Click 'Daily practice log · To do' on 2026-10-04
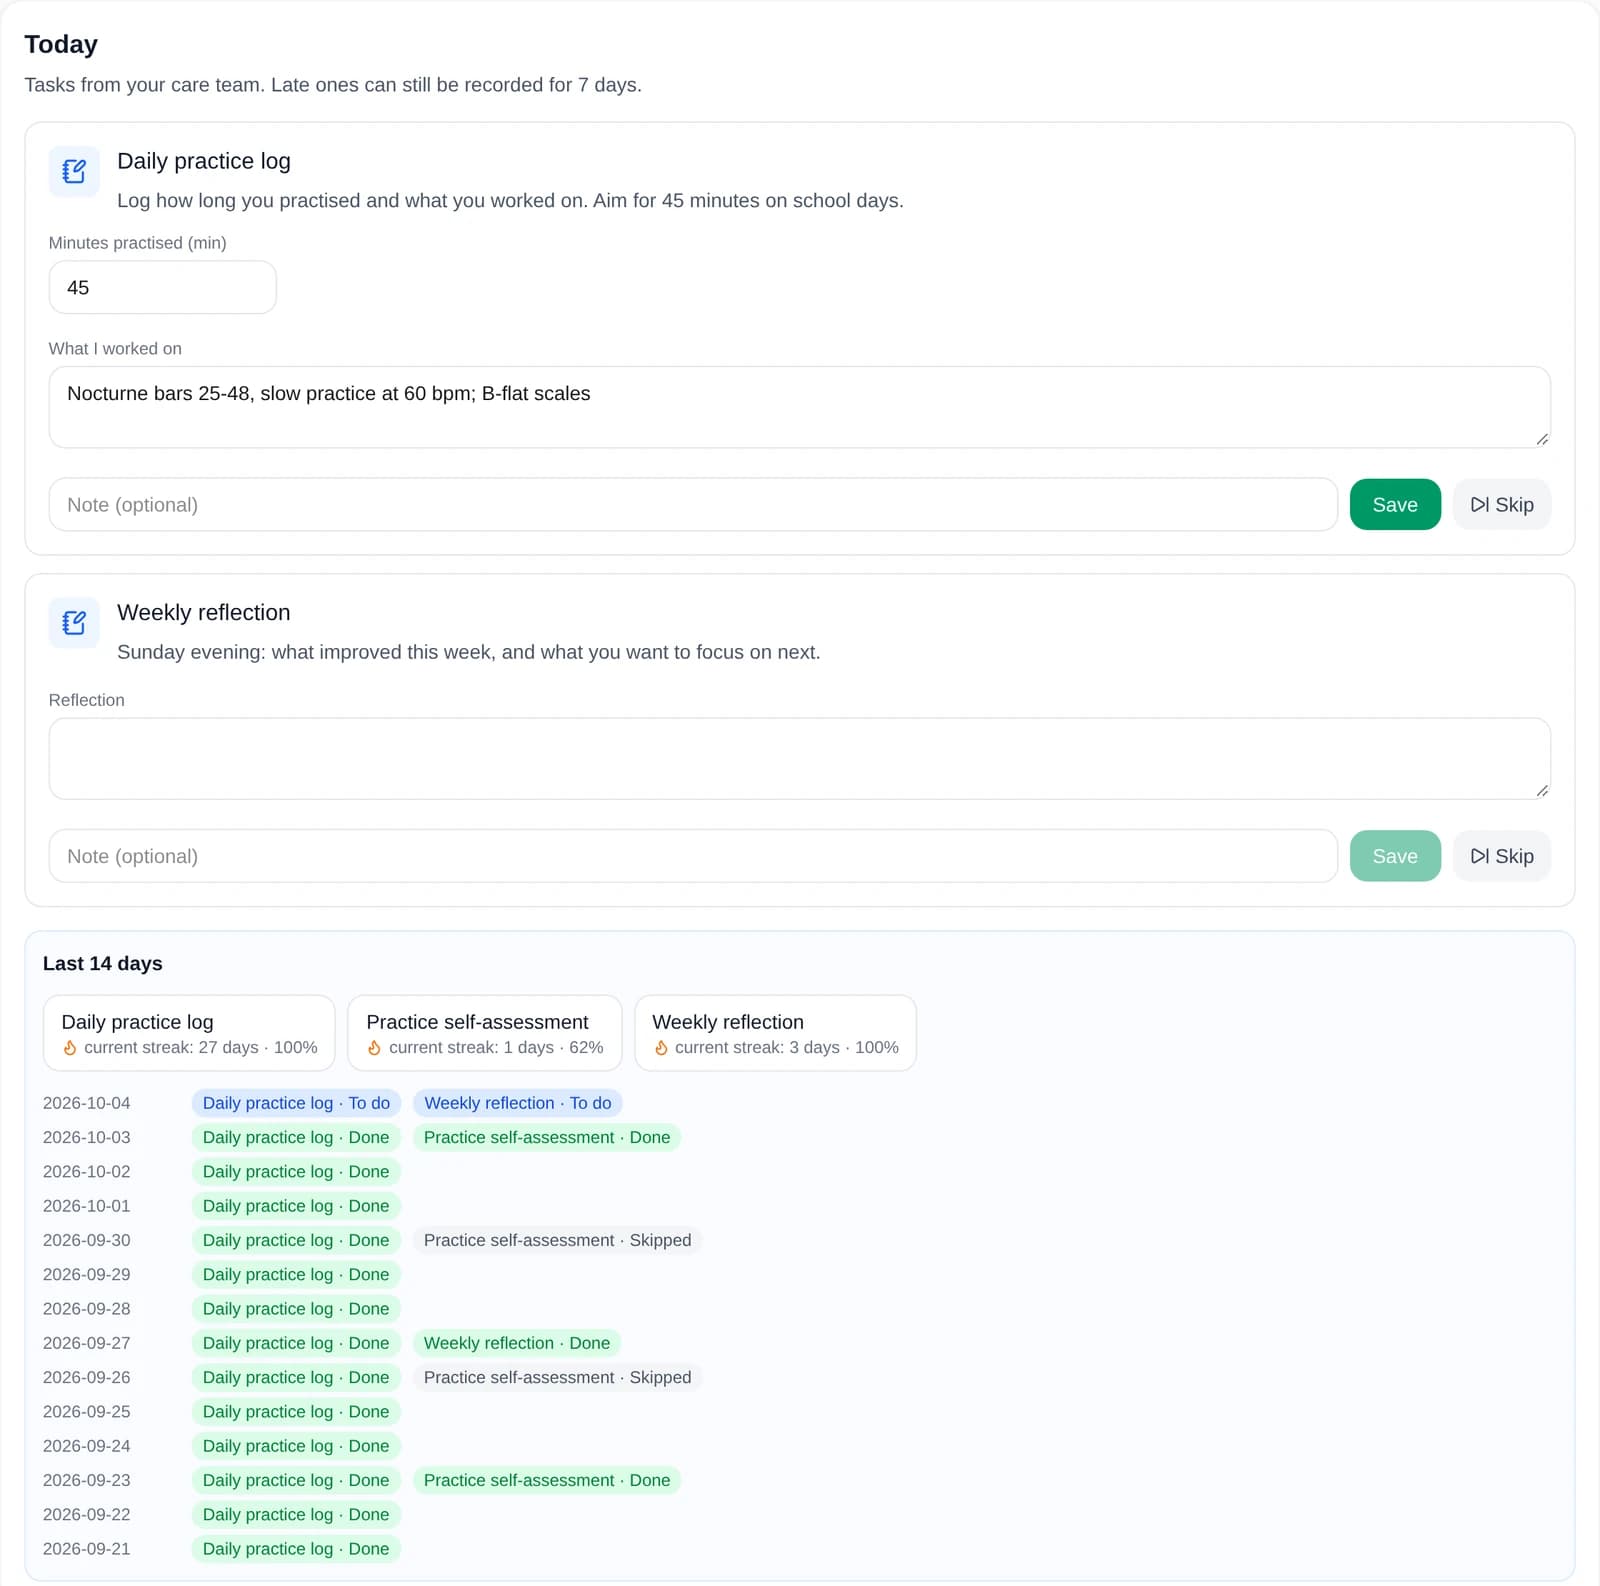1600x1586 pixels. click(x=296, y=1103)
